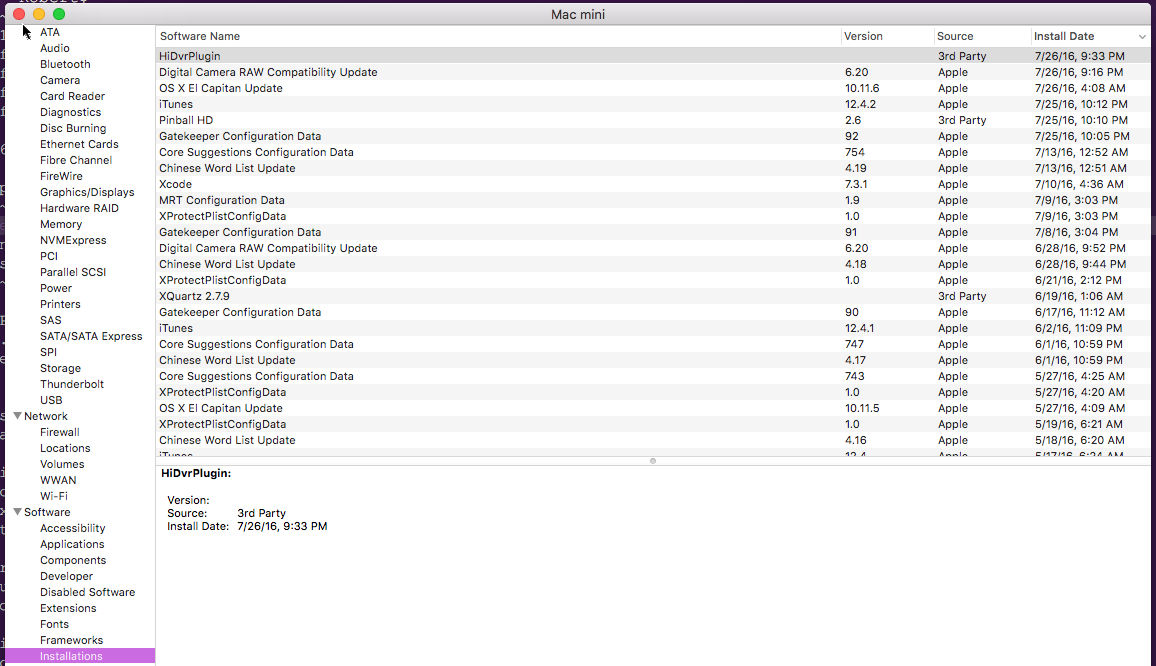Select SPI in the sidebar
Image resolution: width=1156 pixels, height=666 pixels.
pyautogui.click(x=48, y=352)
